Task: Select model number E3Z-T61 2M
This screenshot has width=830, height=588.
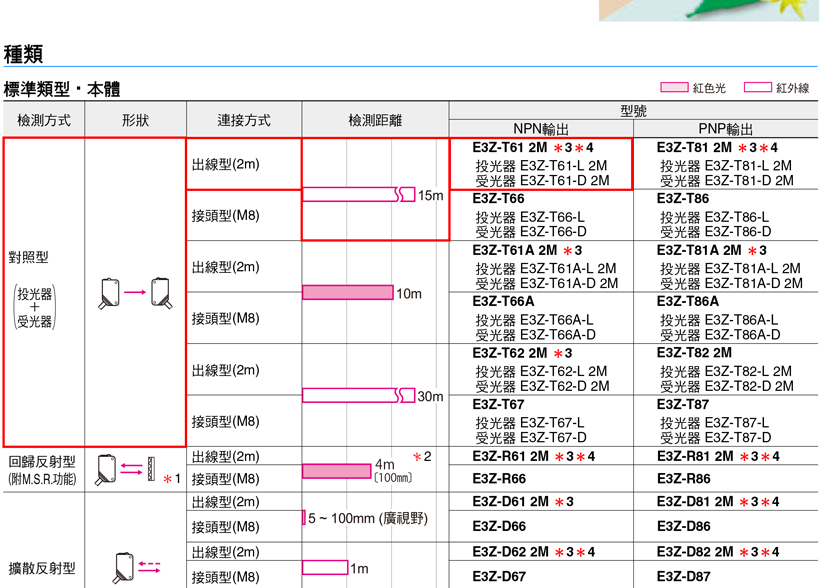Action: tap(510, 148)
